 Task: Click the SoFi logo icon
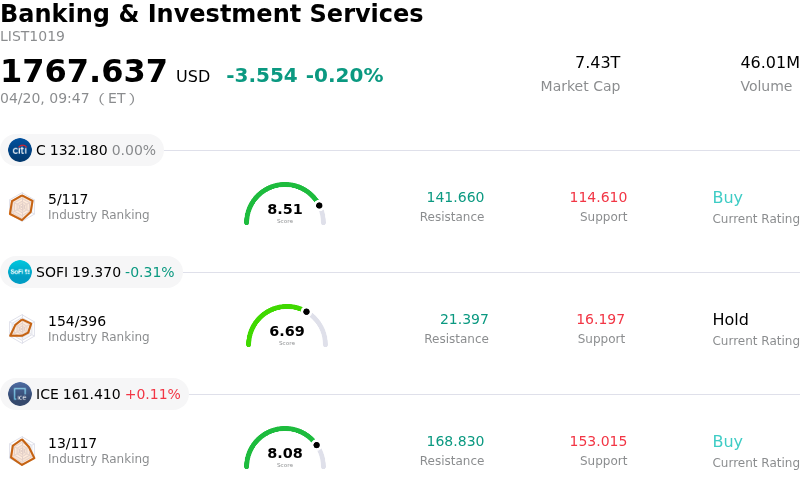click(x=20, y=272)
